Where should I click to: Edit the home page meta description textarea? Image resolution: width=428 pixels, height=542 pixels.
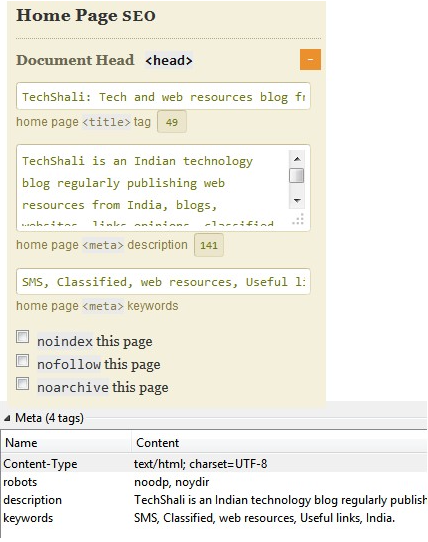[163, 188]
